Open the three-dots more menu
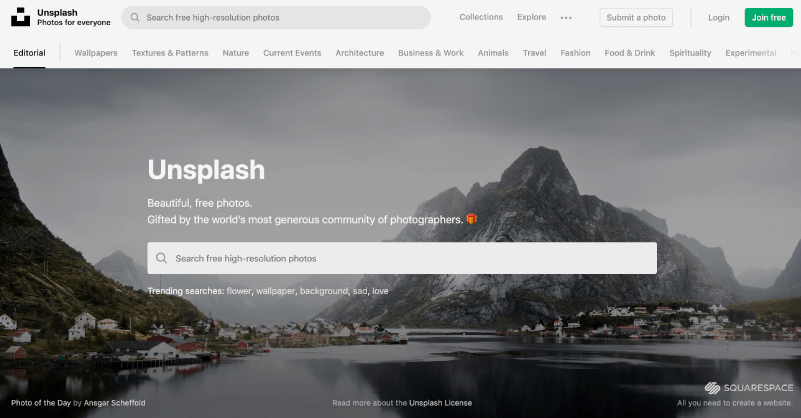 coord(566,17)
